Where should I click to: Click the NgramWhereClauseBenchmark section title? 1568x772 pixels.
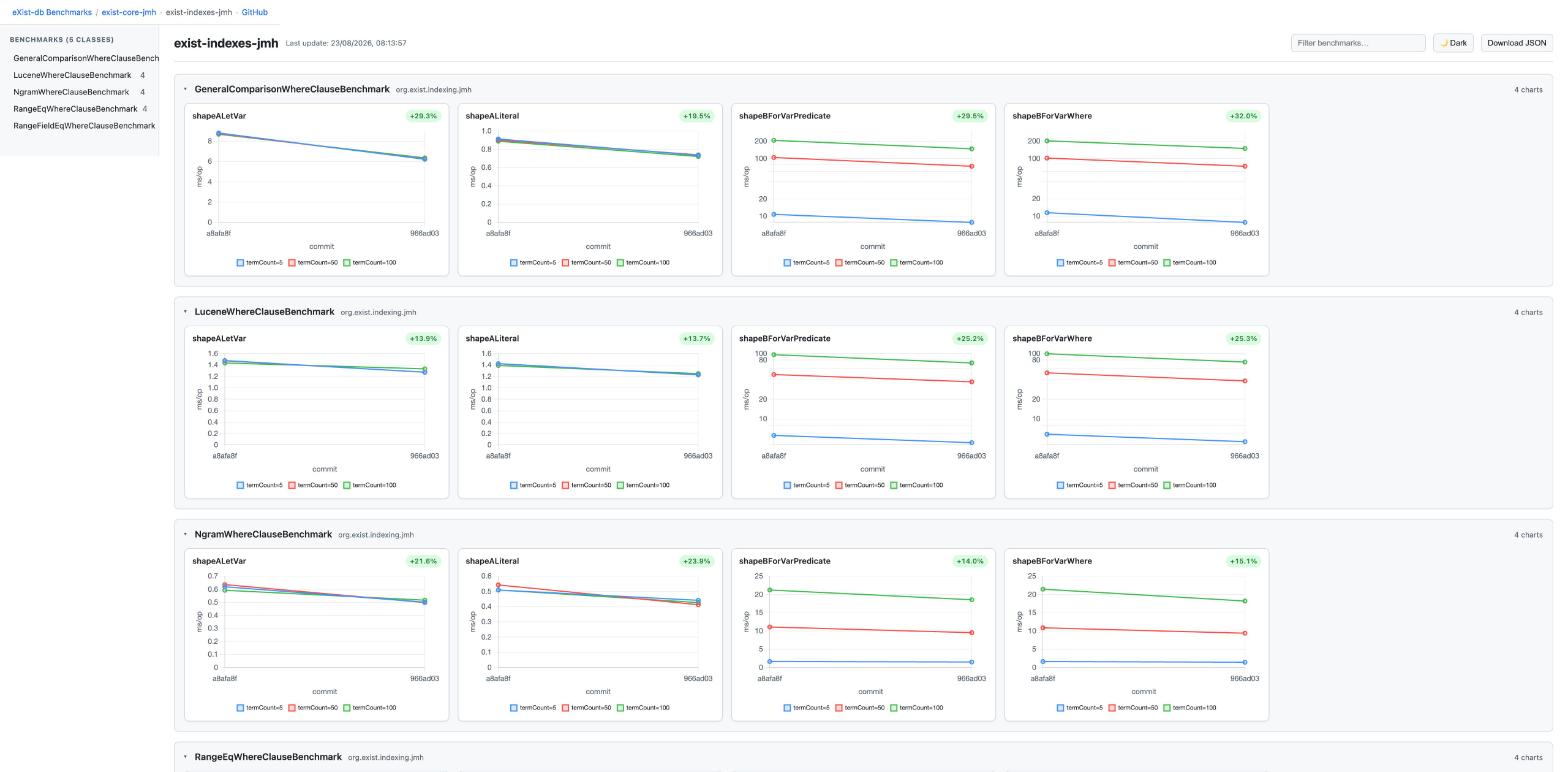(263, 534)
